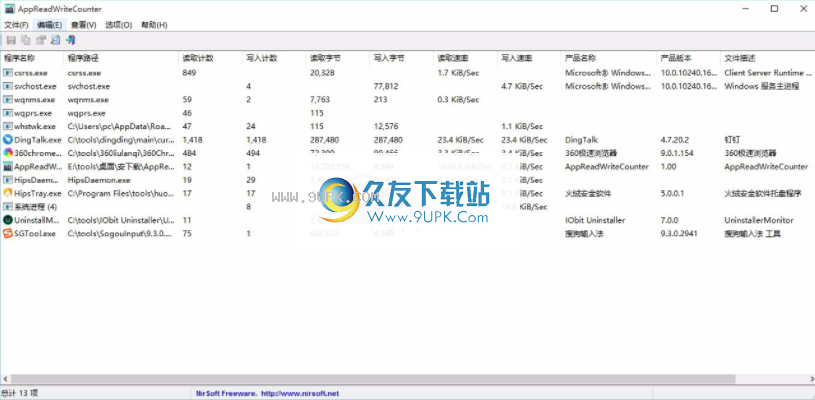This screenshot has height=400, width=815.
Task: Click the 火绒安全软件托盘程序 description cell
Action: (763, 193)
